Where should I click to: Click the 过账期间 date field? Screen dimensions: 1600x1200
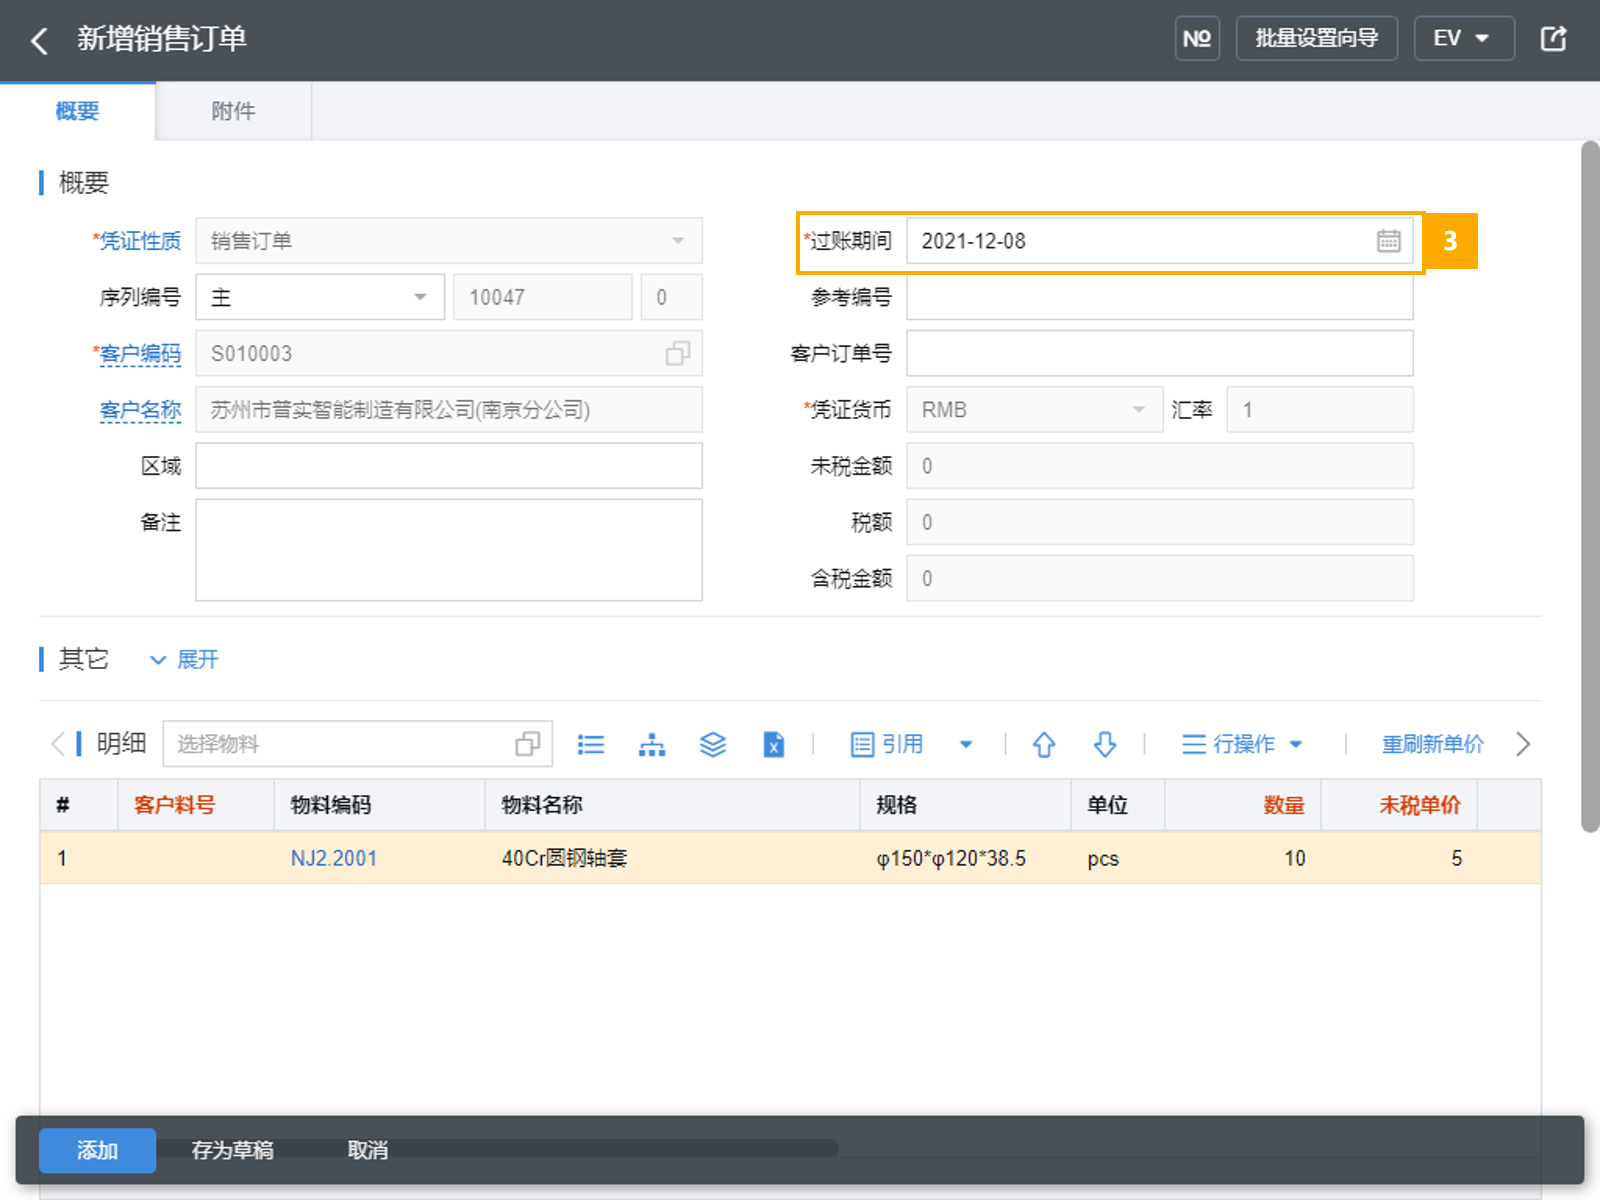pyautogui.click(x=1160, y=241)
